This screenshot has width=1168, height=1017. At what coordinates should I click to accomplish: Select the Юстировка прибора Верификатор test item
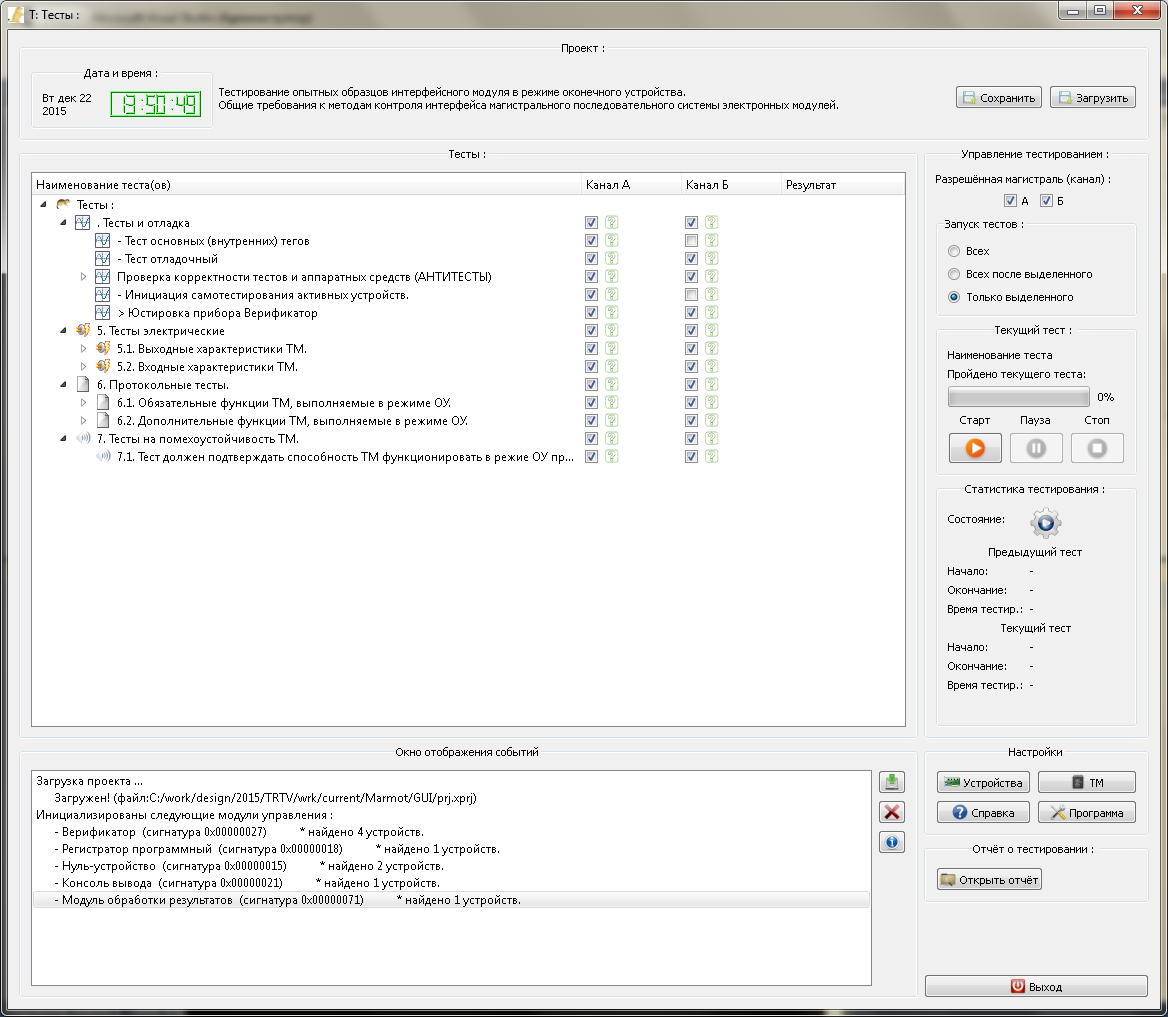pos(217,313)
